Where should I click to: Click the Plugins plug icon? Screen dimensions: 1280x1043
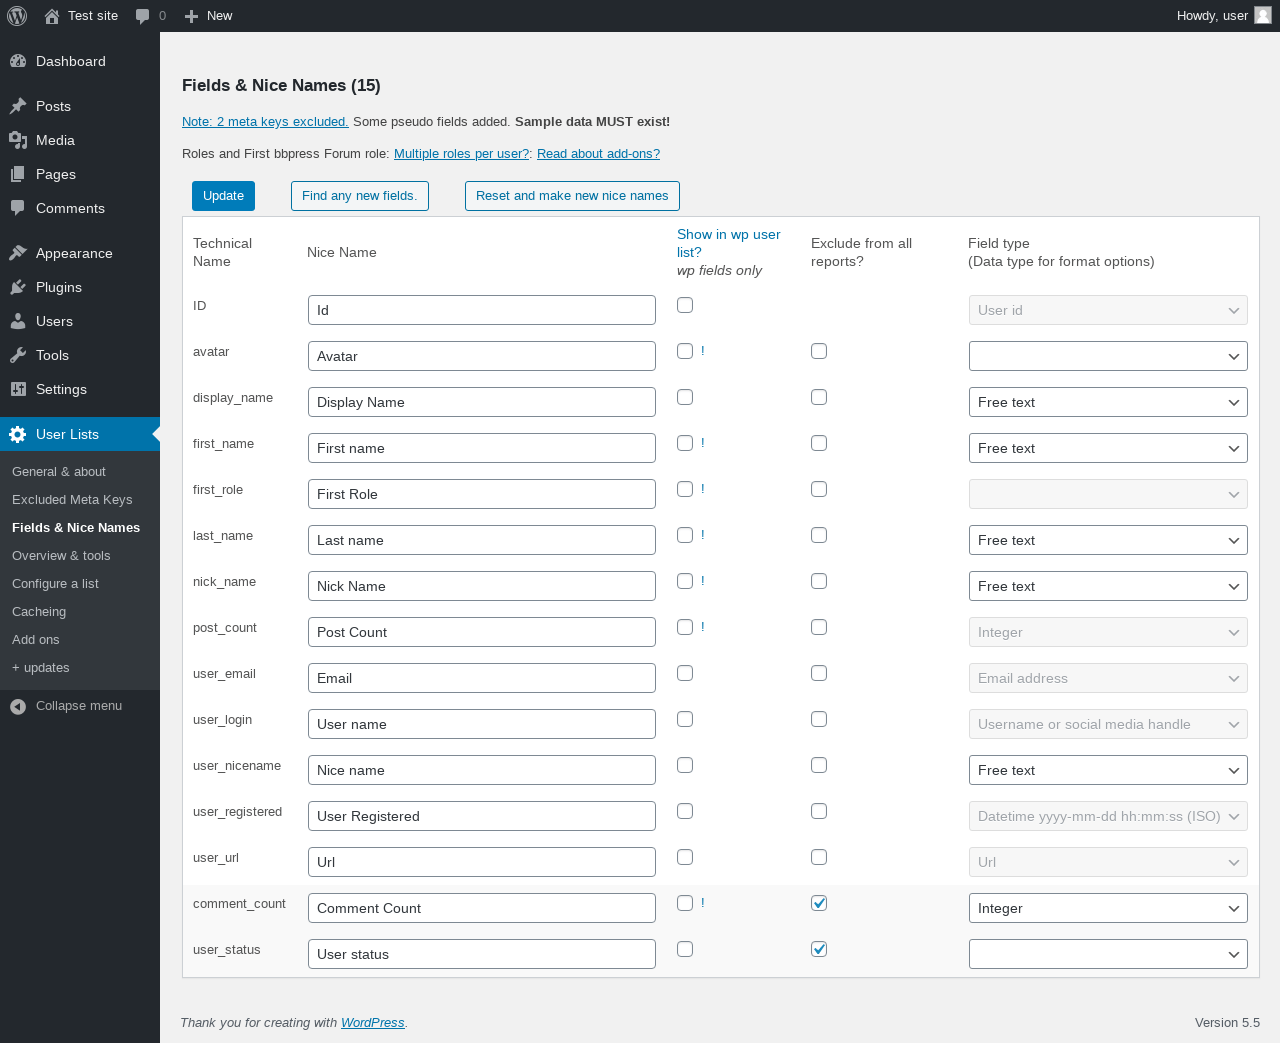[18, 287]
